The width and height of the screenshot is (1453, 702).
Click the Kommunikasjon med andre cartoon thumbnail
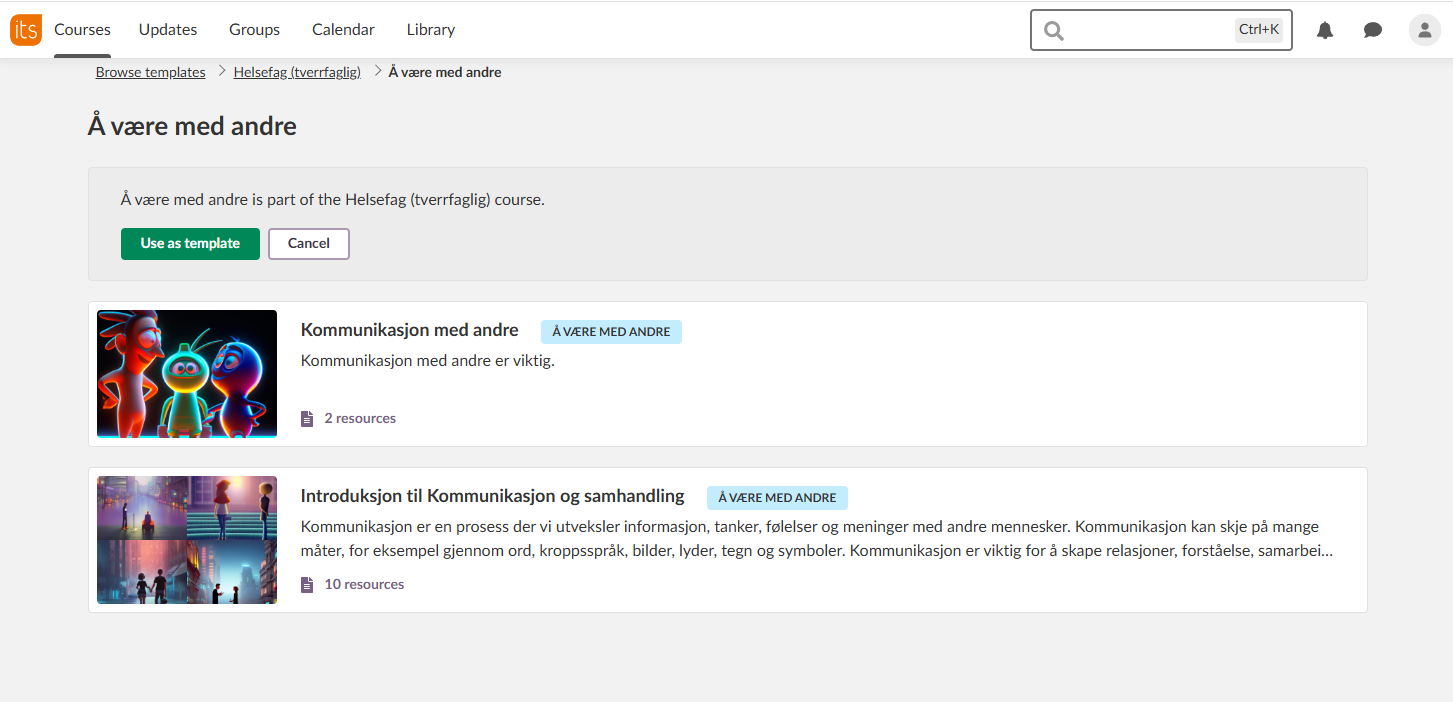(187, 374)
